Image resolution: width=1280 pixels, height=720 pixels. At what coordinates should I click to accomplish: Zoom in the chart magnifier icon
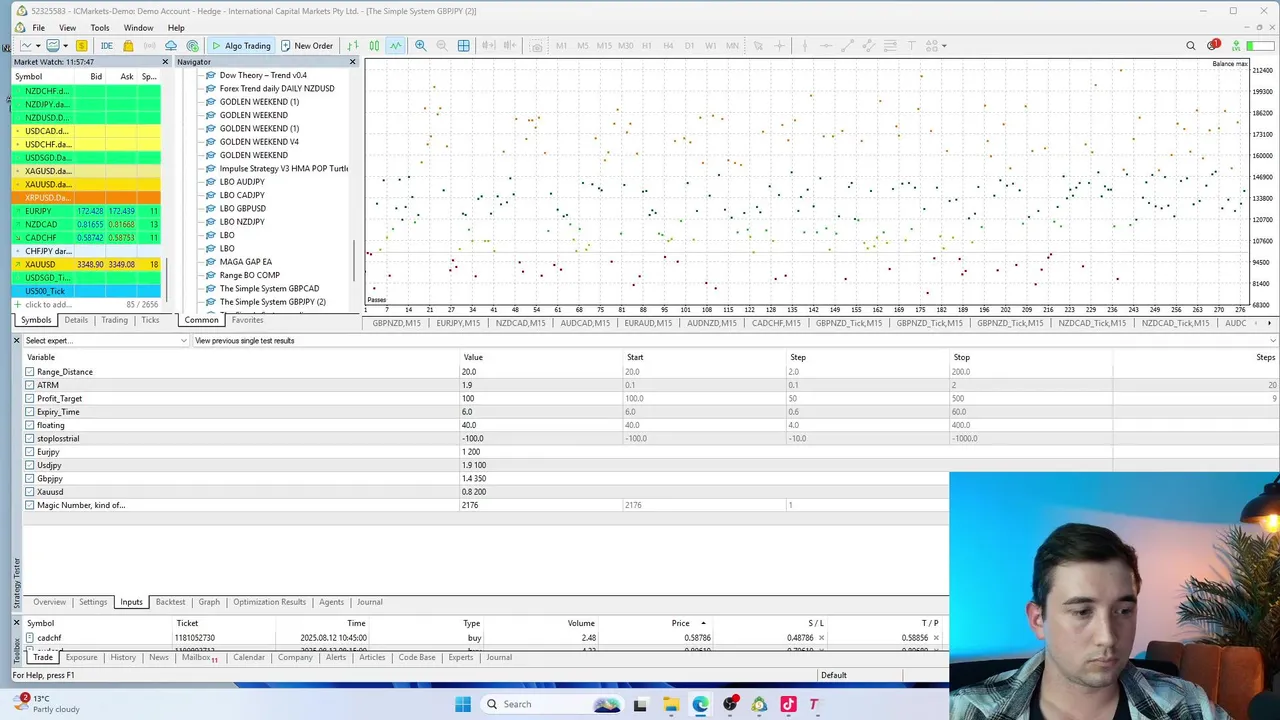(x=421, y=45)
